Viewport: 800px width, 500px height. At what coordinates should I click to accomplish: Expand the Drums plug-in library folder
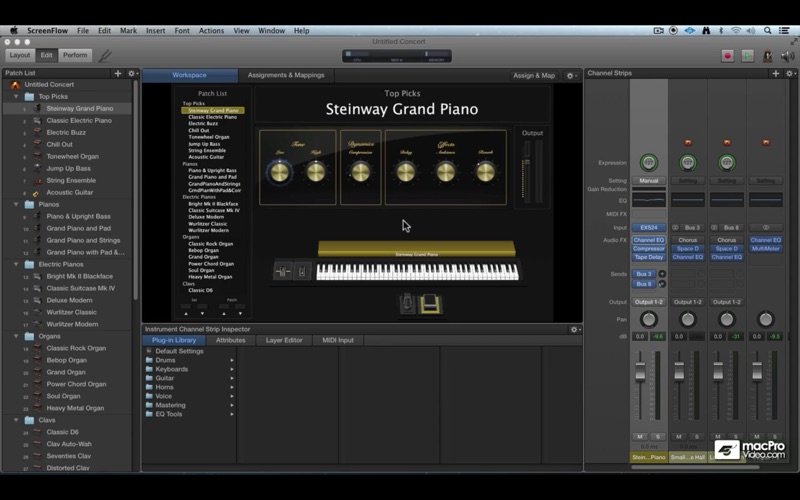pos(232,360)
